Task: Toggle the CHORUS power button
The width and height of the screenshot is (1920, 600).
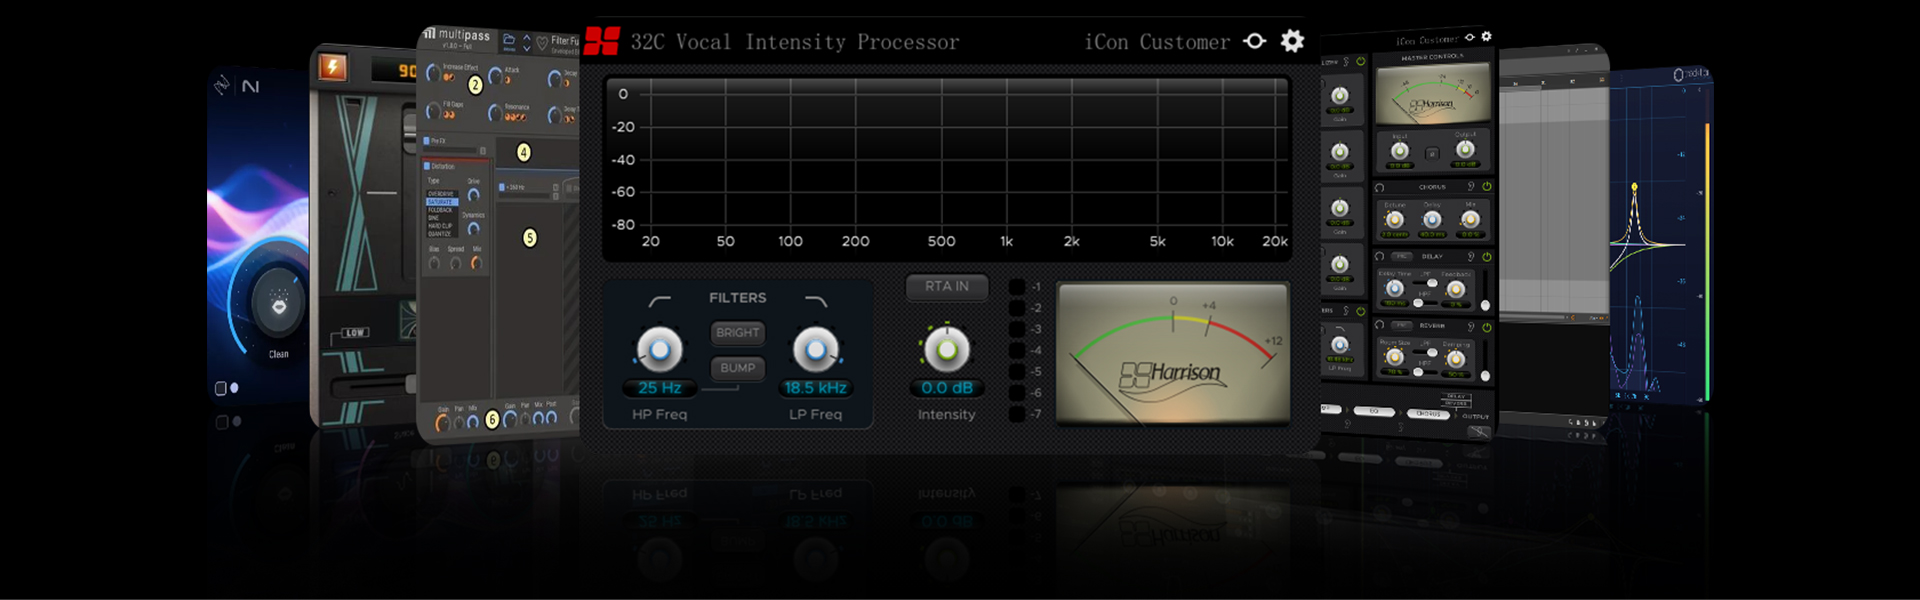Action: tap(1487, 187)
